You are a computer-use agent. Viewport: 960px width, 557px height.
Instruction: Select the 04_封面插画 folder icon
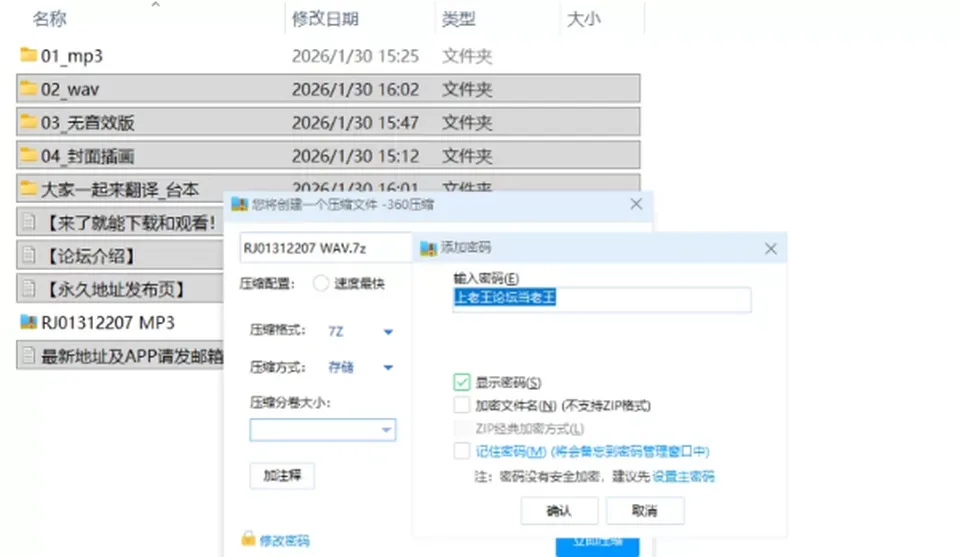(28, 155)
